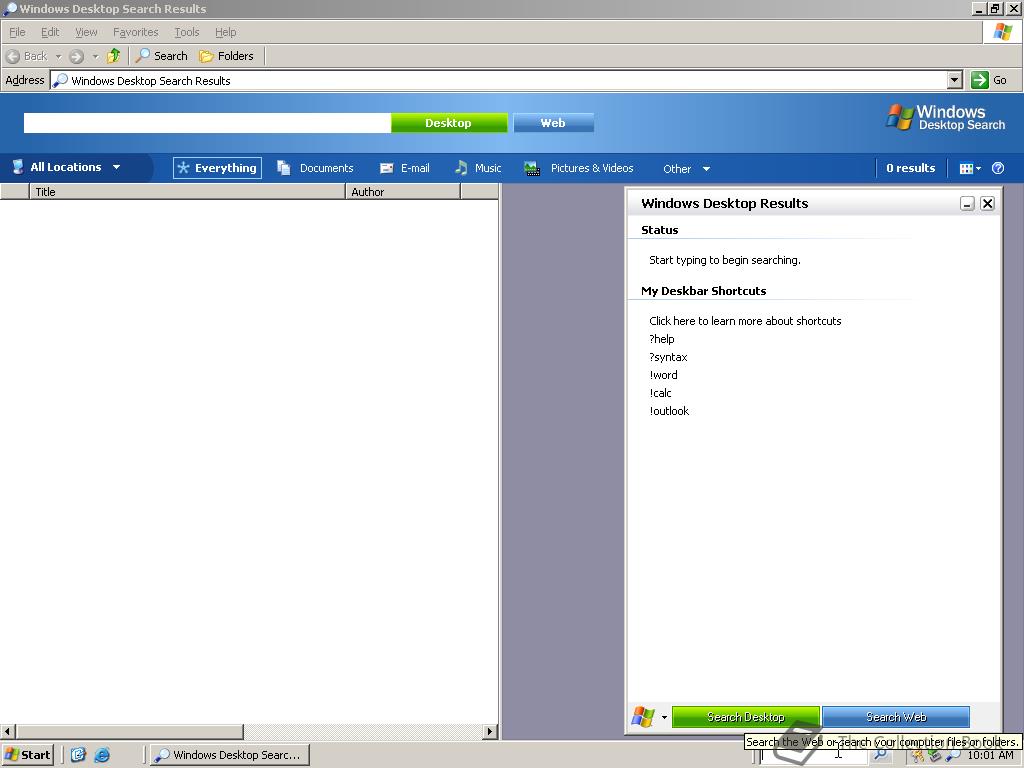Click the help question mark icon
The width and height of the screenshot is (1024, 768).
pyautogui.click(x=998, y=168)
